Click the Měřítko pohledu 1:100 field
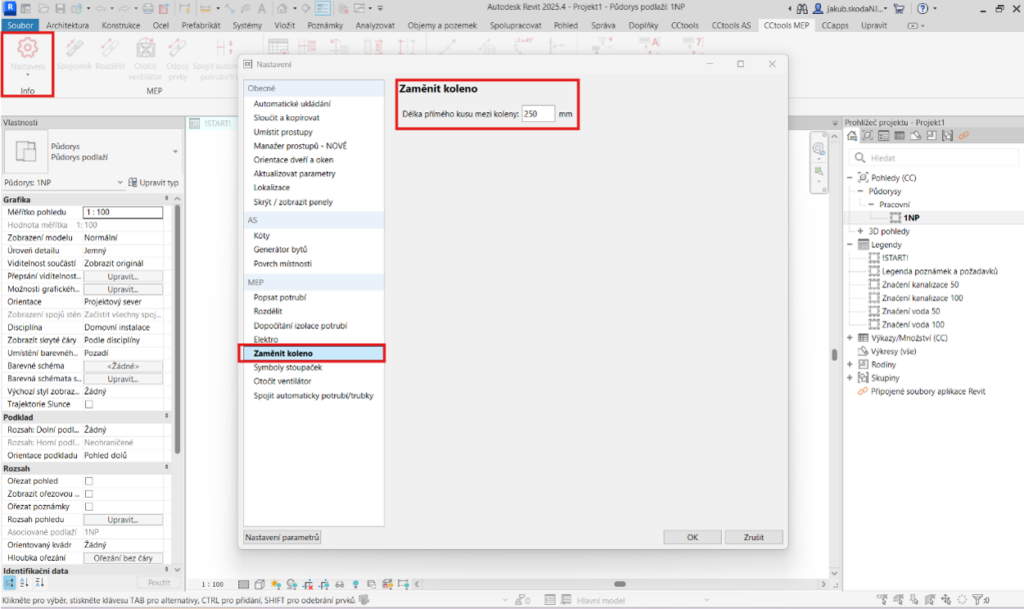 tap(123, 212)
